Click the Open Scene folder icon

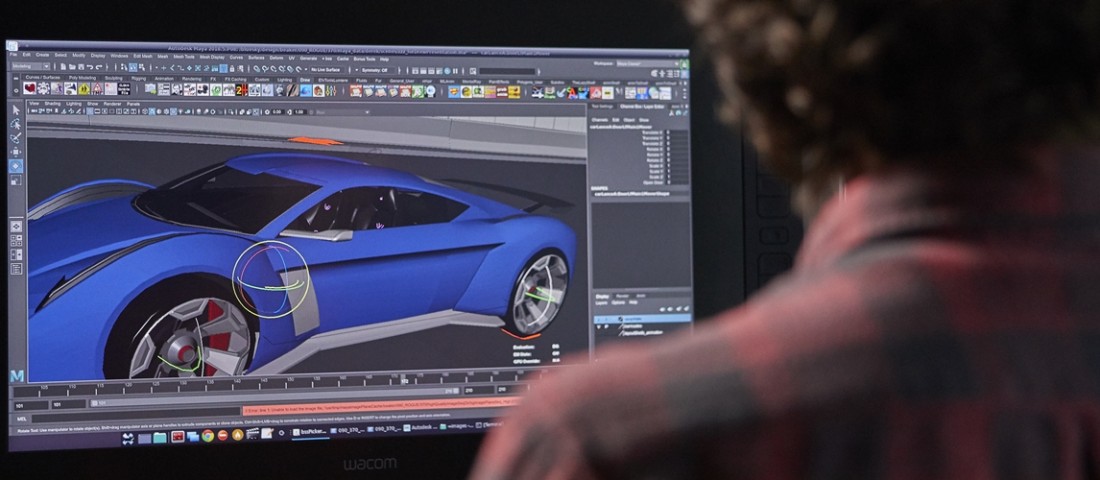(x=72, y=67)
